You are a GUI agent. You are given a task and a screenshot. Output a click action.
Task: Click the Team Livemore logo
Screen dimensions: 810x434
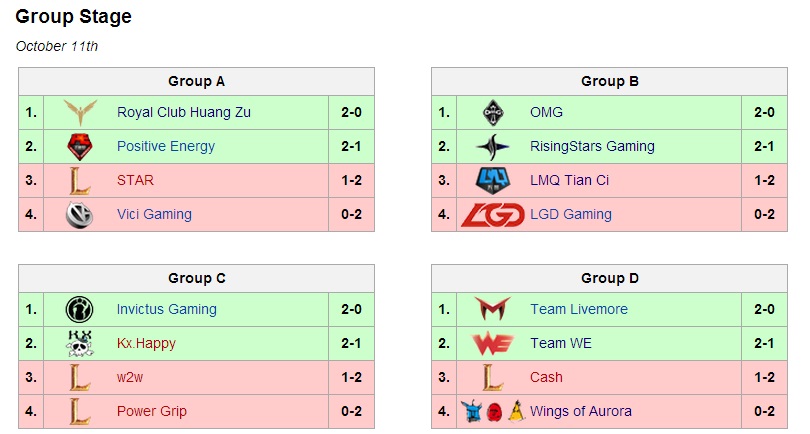click(x=493, y=309)
